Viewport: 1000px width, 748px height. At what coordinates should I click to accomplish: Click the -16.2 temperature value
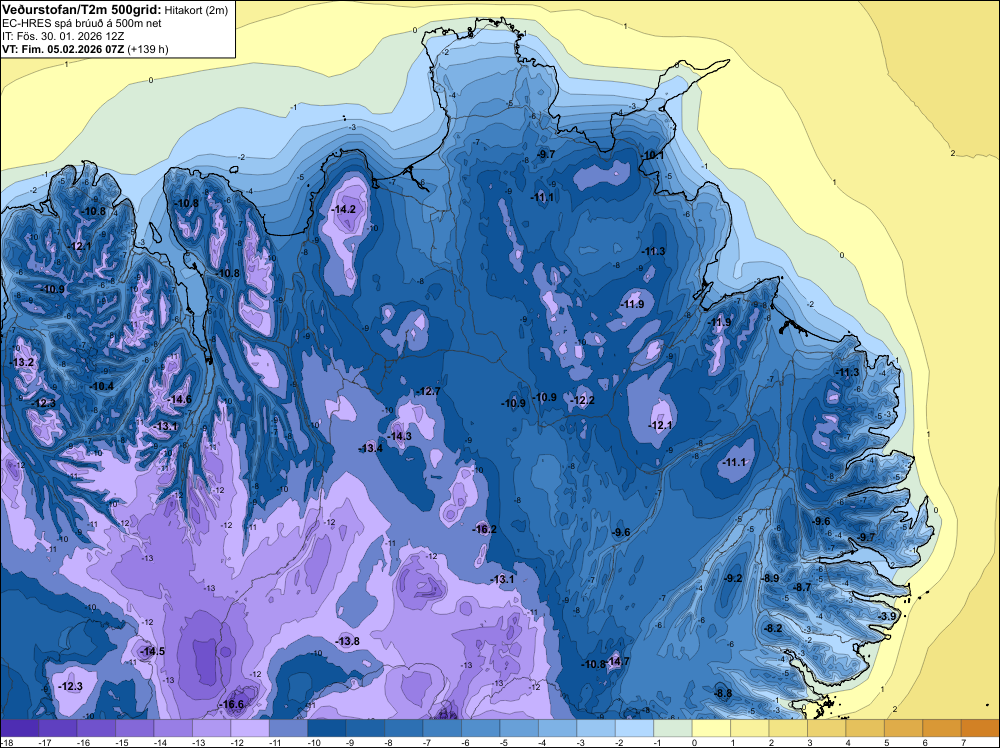click(x=484, y=529)
